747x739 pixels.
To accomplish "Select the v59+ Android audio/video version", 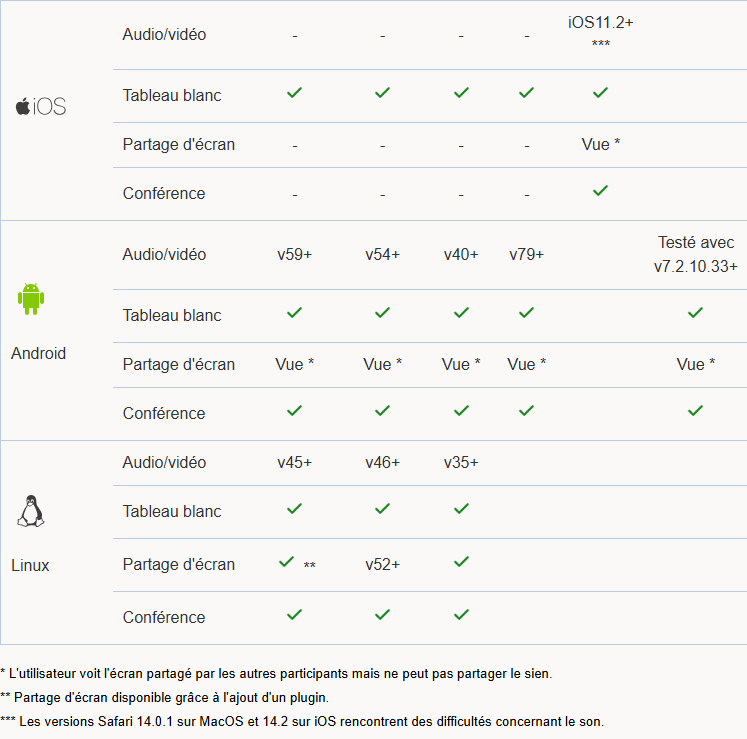I will [x=295, y=255].
